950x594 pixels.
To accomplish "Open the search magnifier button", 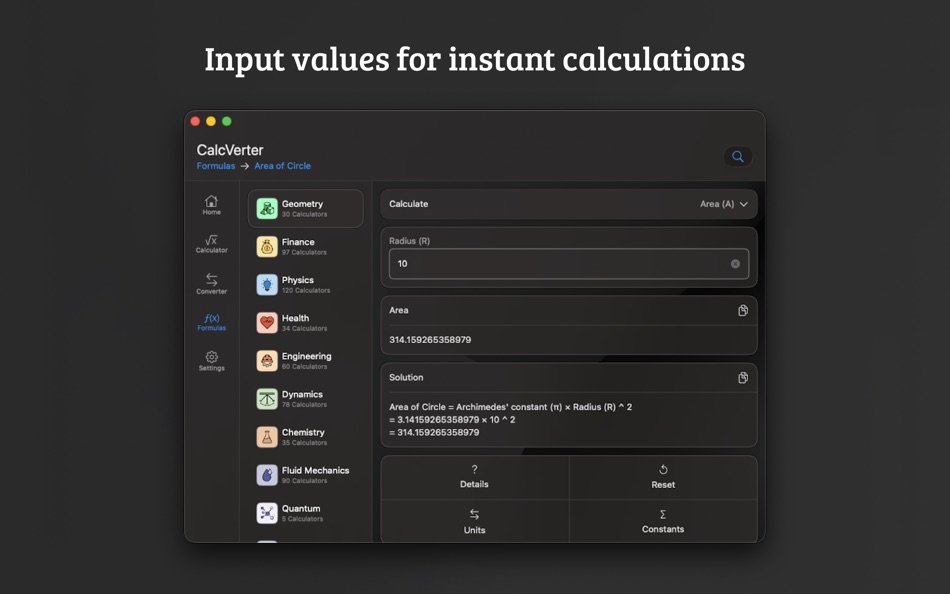I will (x=737, y=156).
